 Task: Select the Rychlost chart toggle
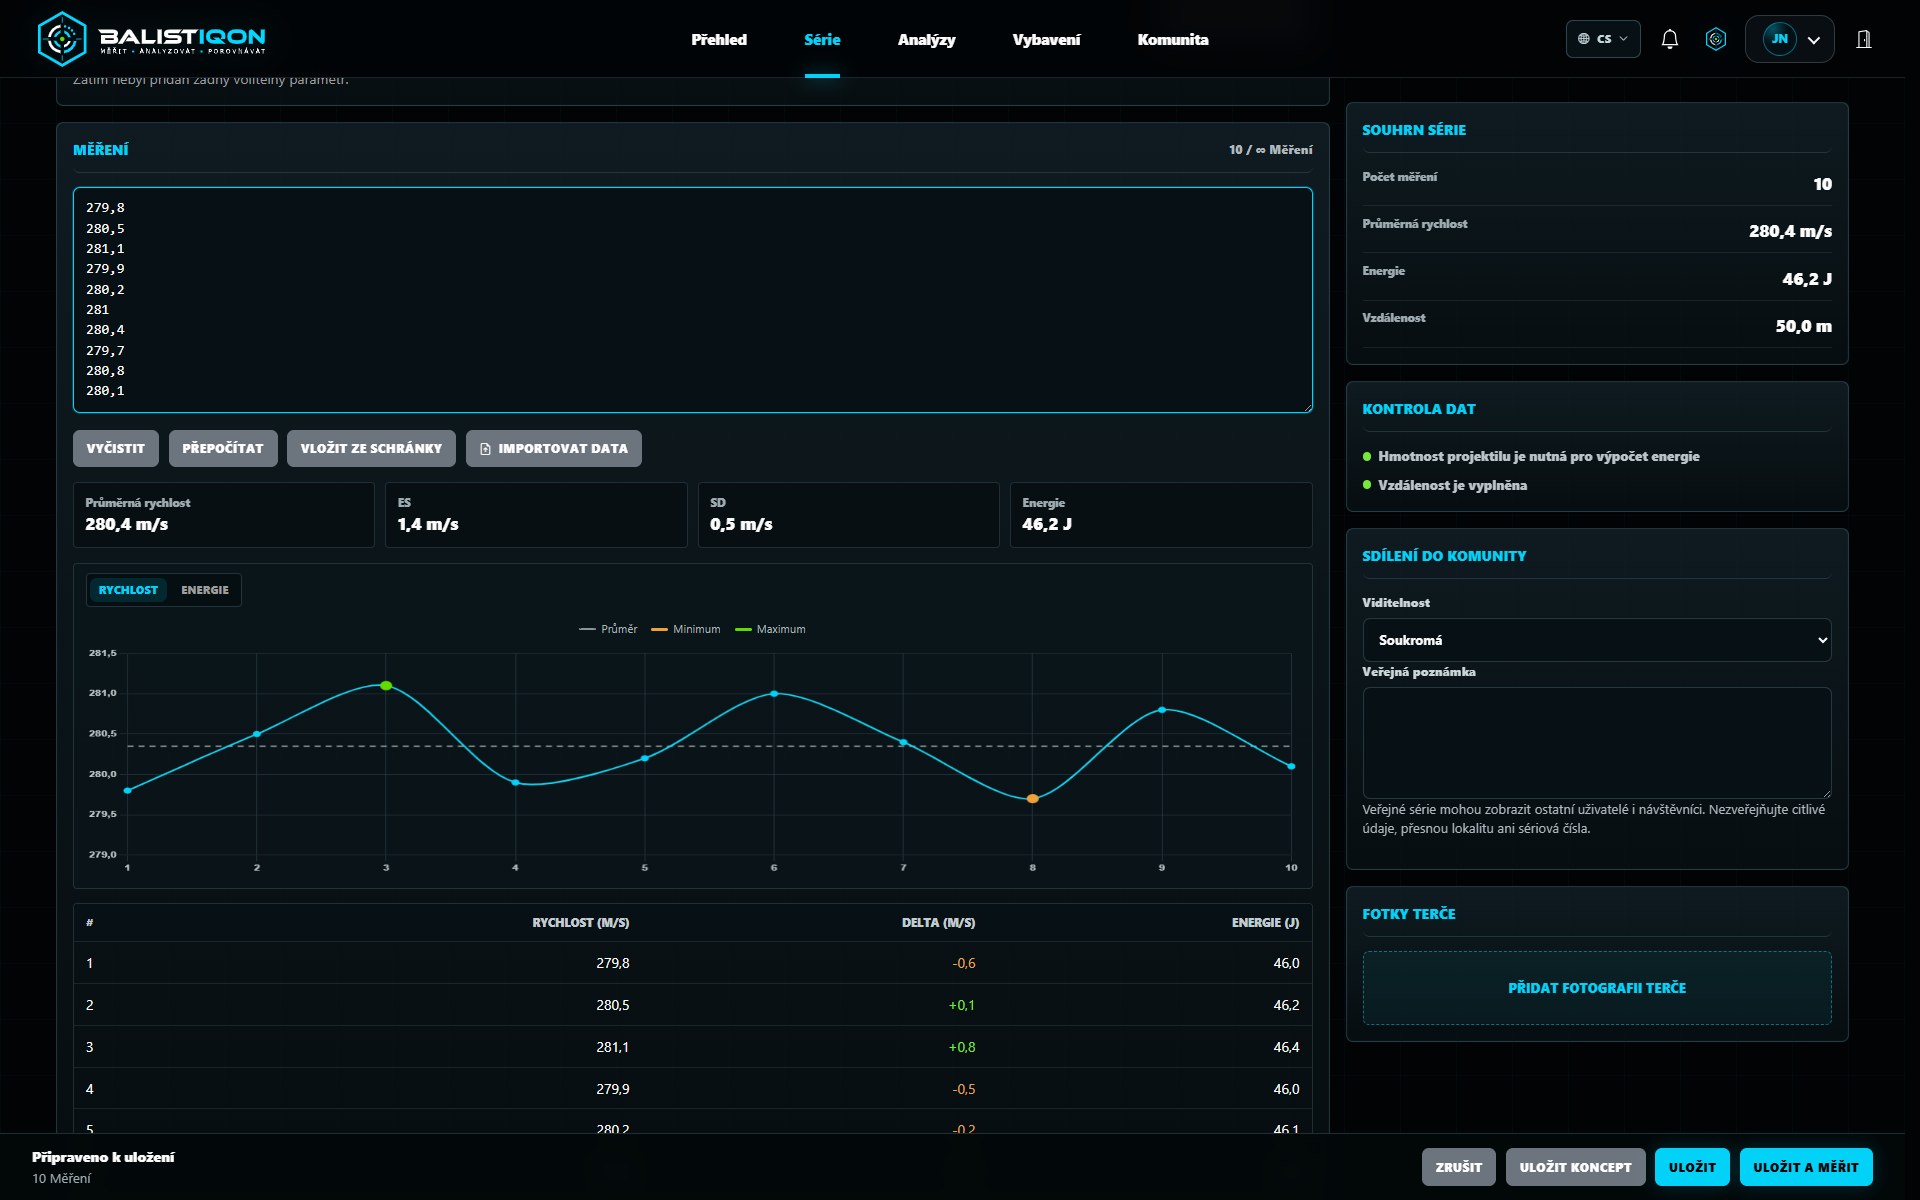[128, 590]
